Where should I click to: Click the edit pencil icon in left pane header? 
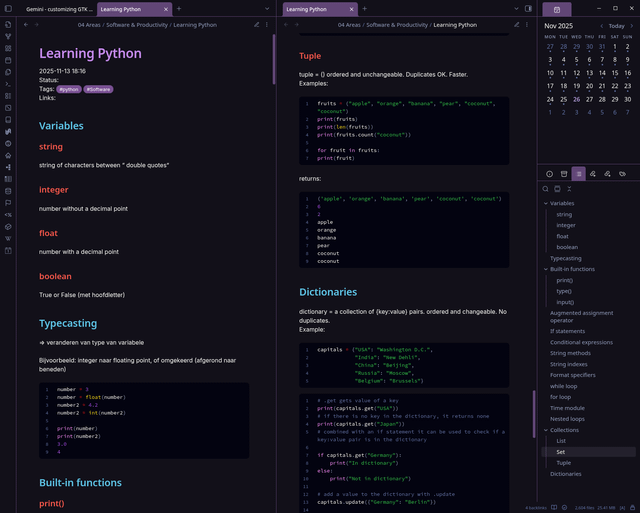[256, 24]
